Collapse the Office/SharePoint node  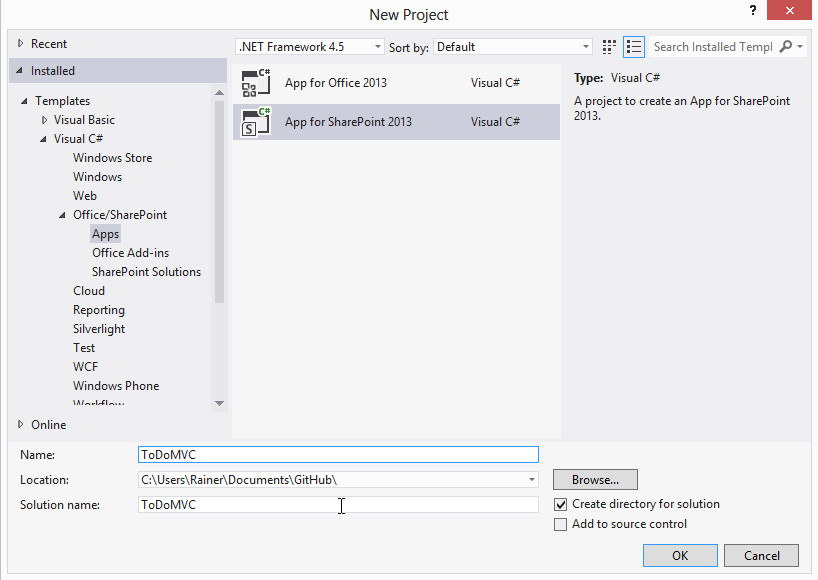pyautogui.click(x=62, y=215)
